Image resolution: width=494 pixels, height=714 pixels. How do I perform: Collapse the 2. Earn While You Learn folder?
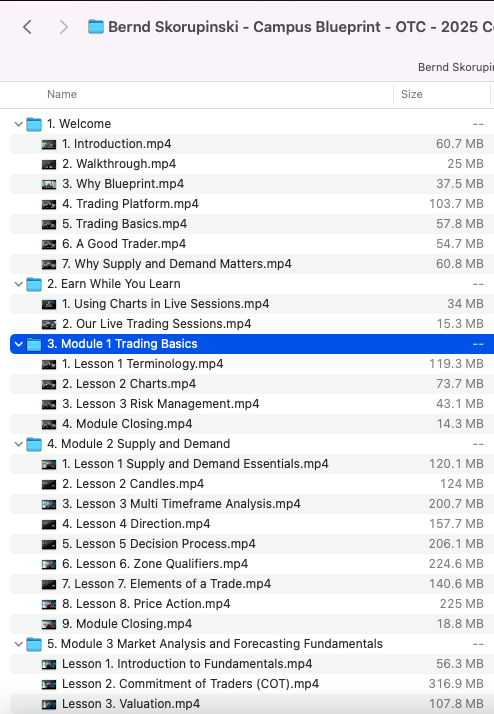(18, 284)
